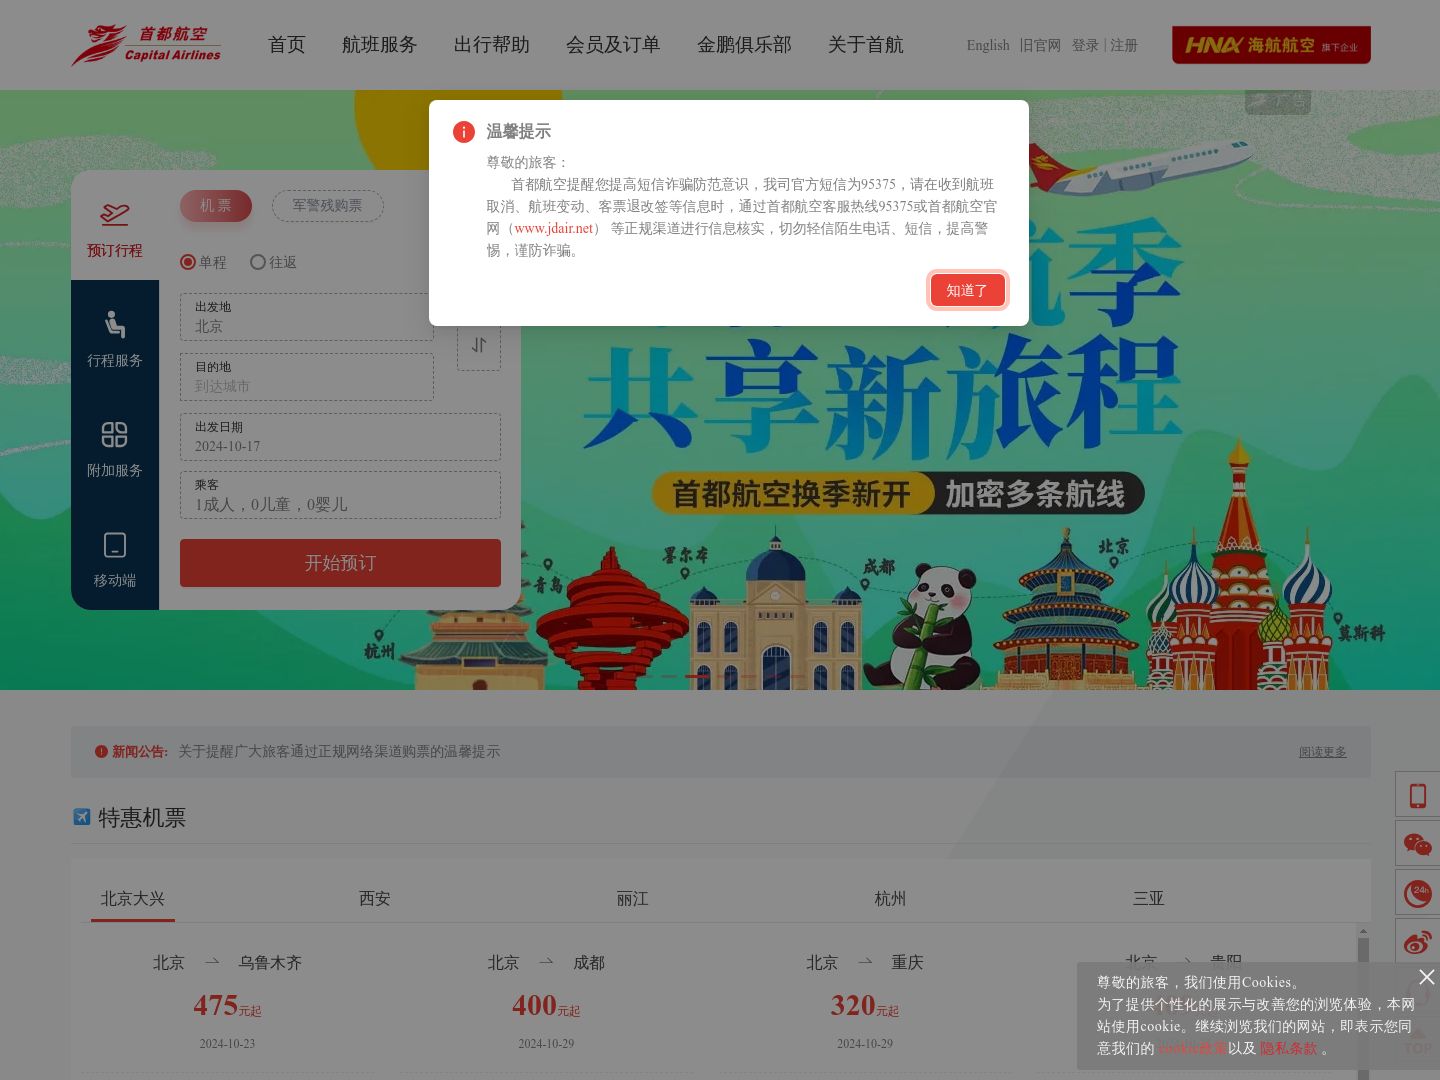Click the 注册 register link
This screenshot has height=1080, width=1440.
1124,45
